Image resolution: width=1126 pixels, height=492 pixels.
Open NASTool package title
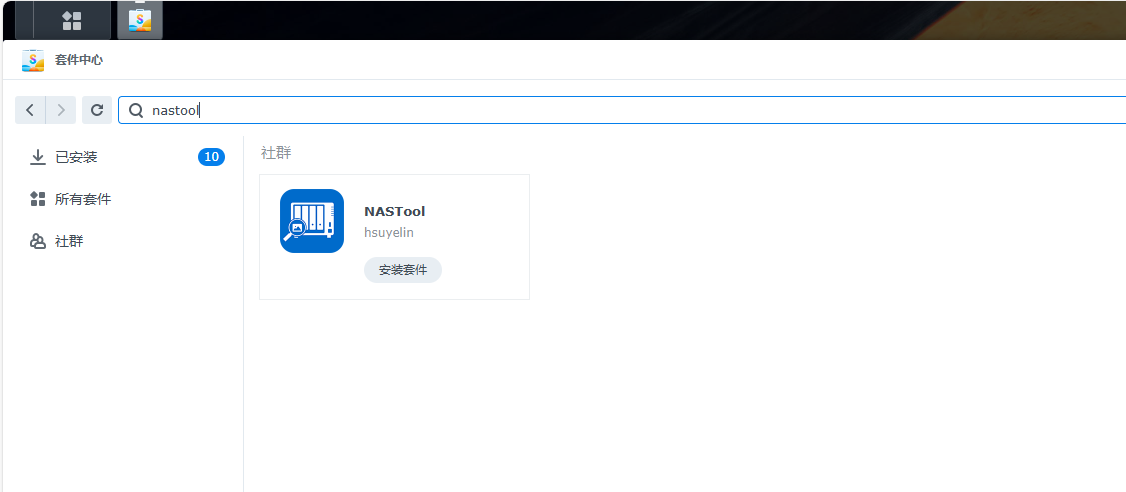395,211
